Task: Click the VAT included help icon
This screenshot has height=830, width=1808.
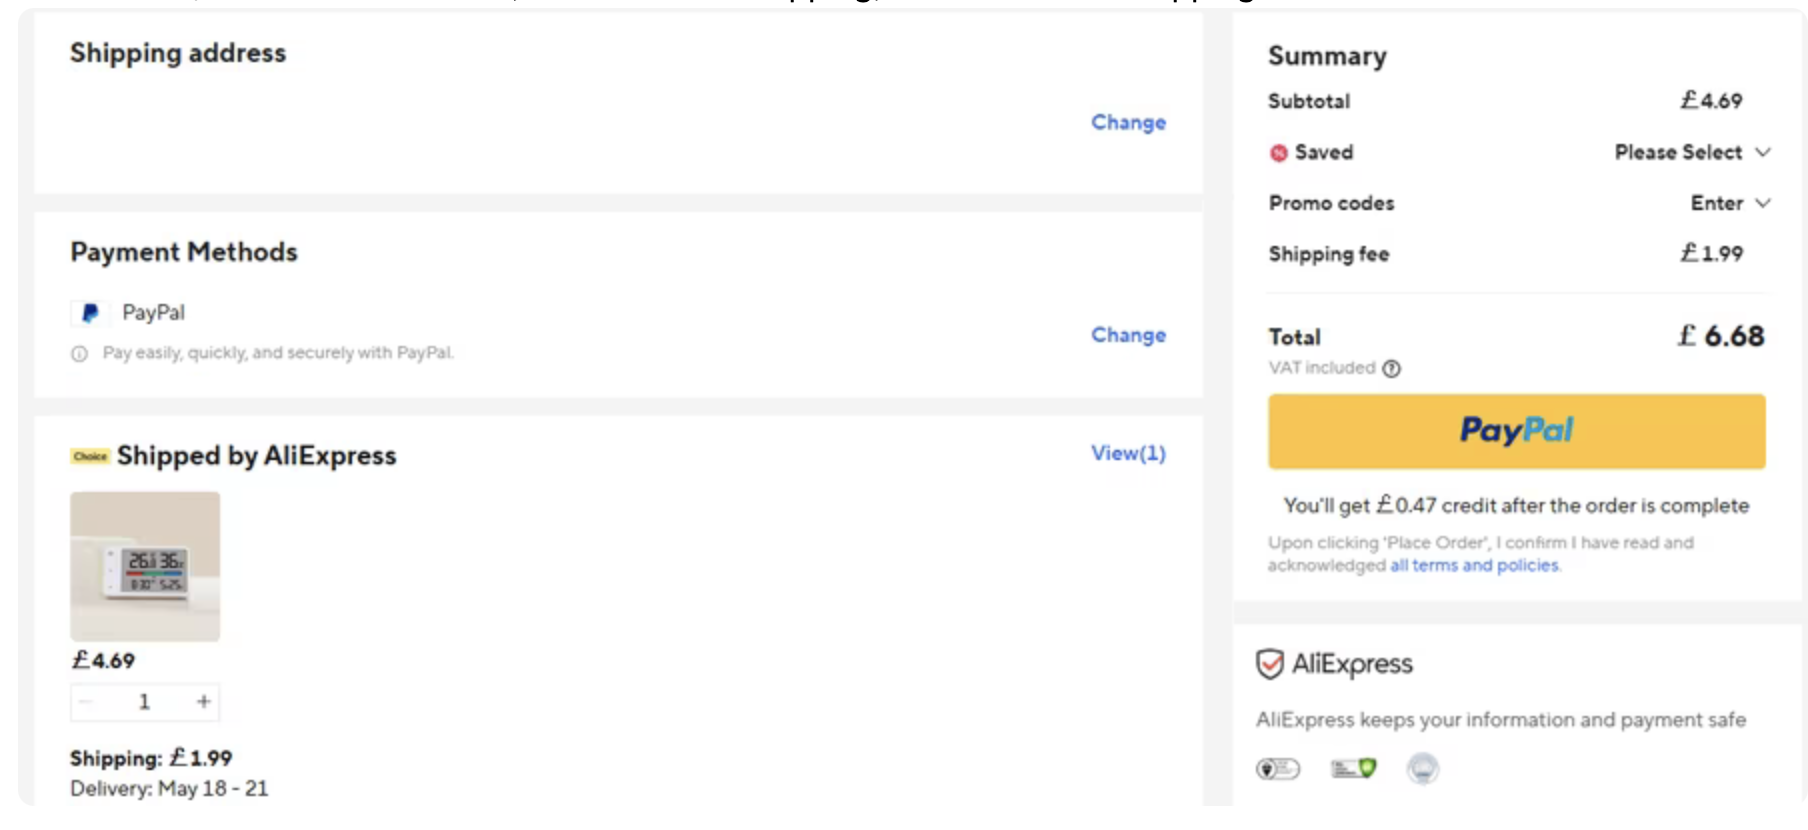Action: (1391, 369)
